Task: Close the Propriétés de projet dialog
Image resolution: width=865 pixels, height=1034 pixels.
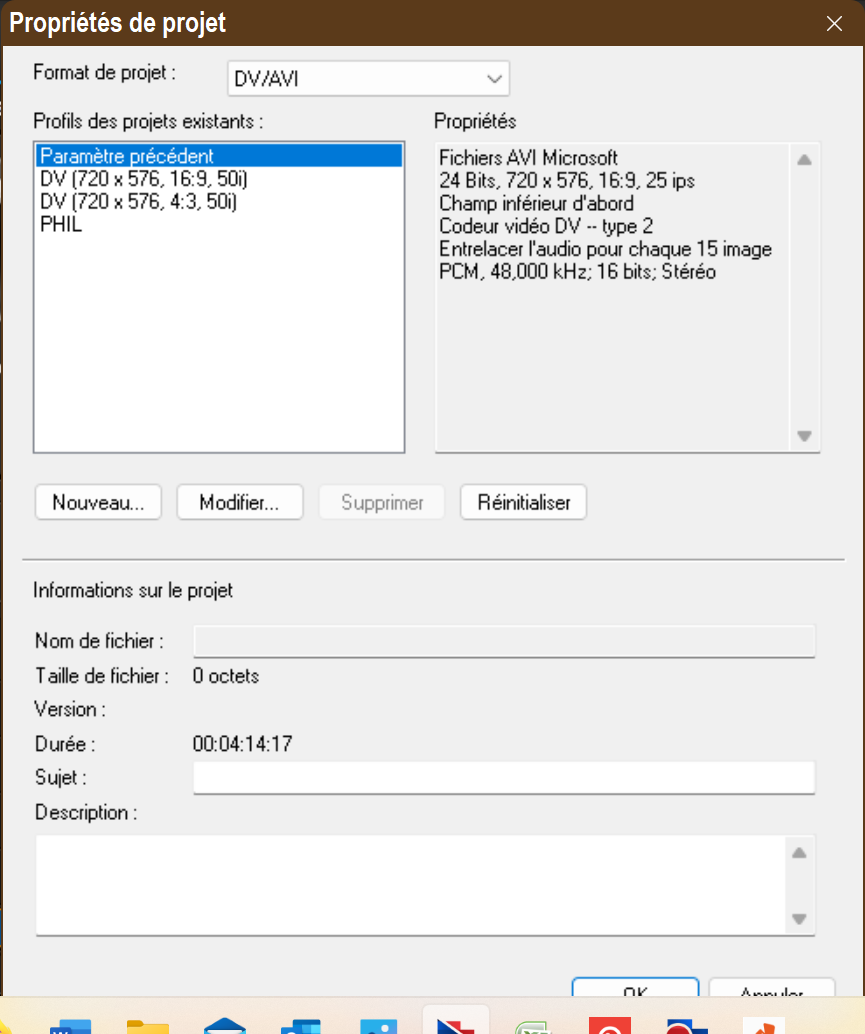Action: pos(834,24)
